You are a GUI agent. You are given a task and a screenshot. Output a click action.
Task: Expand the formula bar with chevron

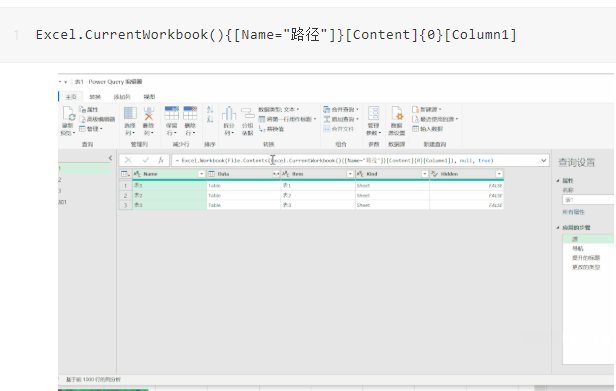(544, 160)
